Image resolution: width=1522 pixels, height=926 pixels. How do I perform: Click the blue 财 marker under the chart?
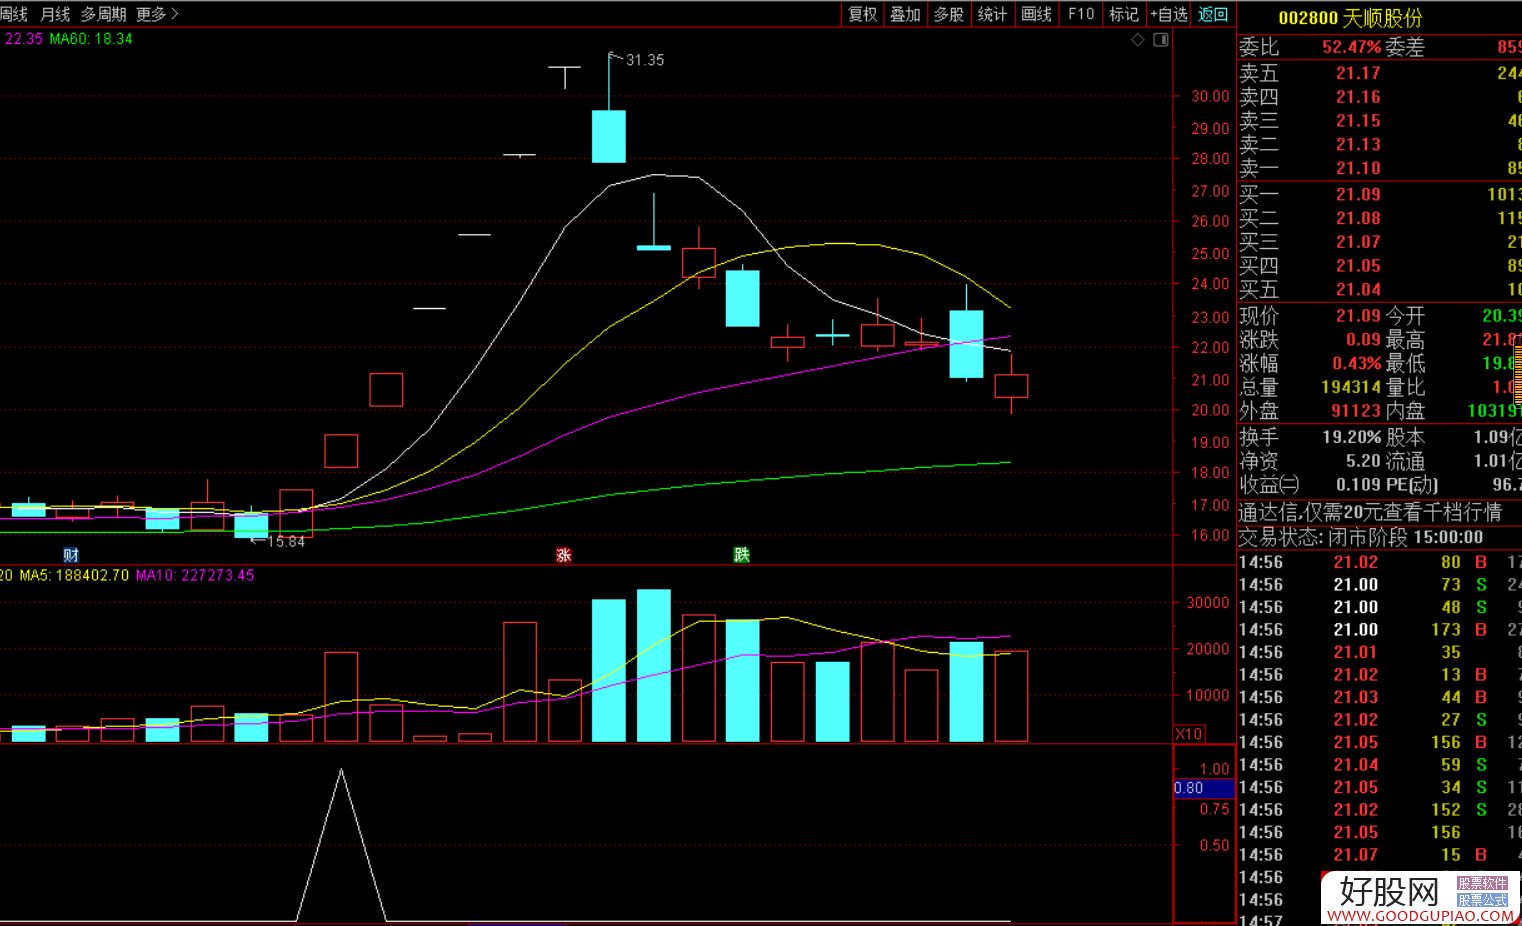(x=70, y=555)
